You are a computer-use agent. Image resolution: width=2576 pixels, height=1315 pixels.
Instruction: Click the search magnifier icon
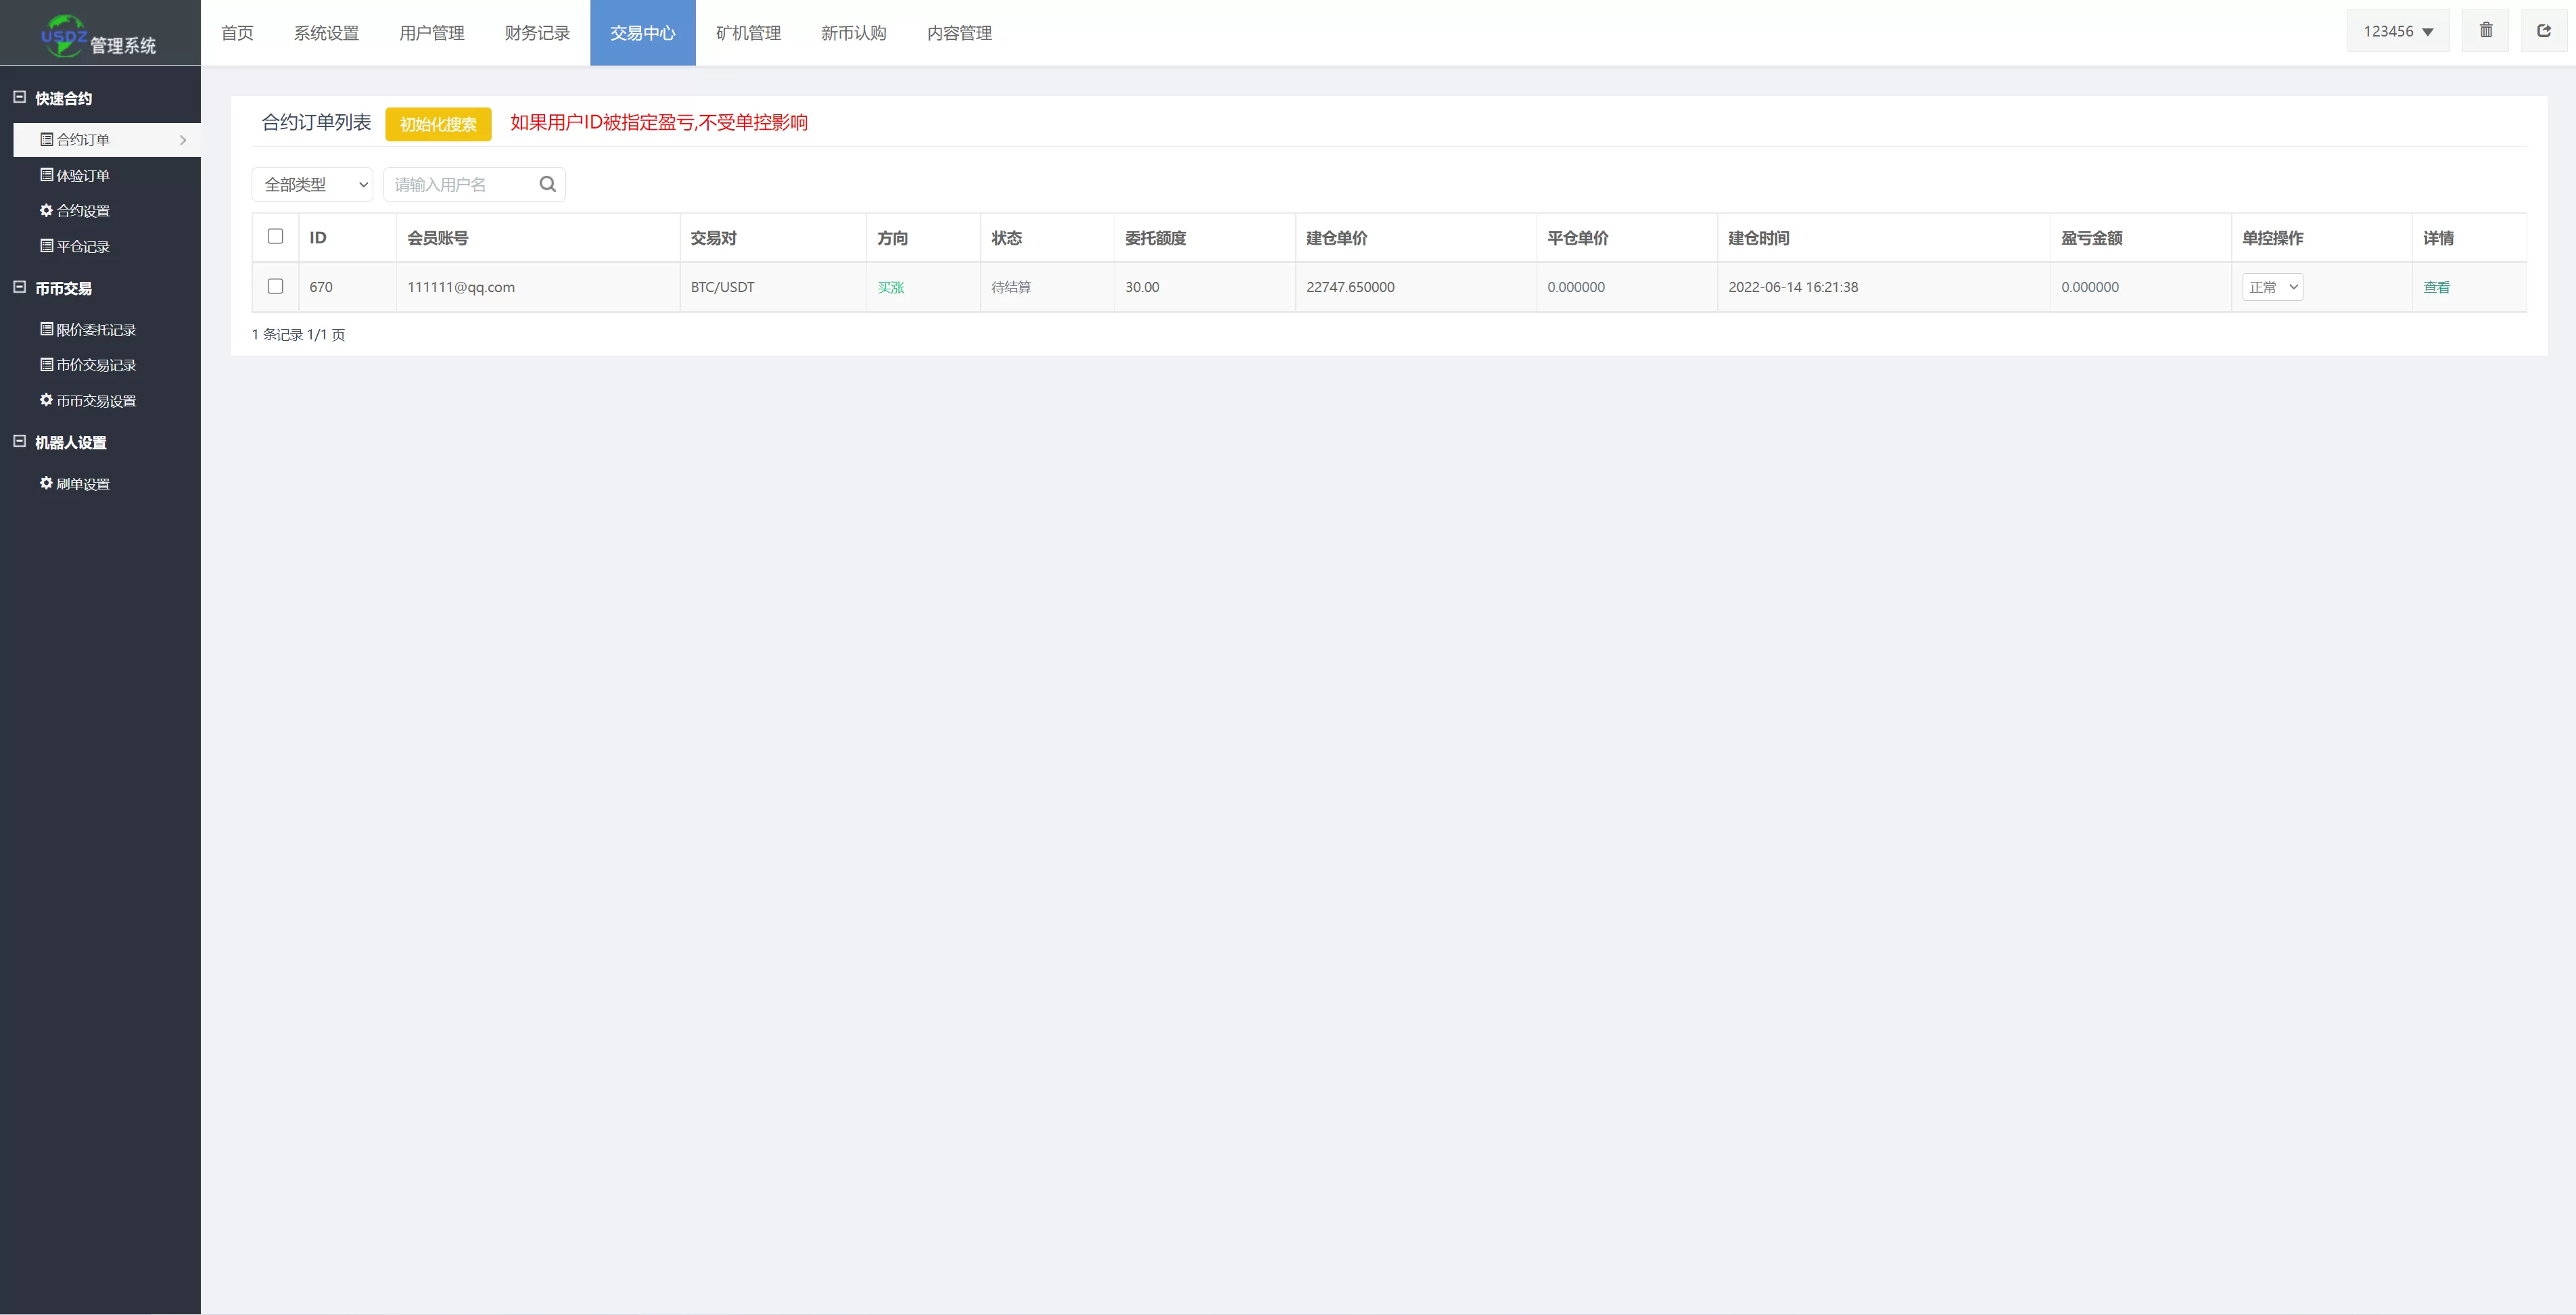547,184
